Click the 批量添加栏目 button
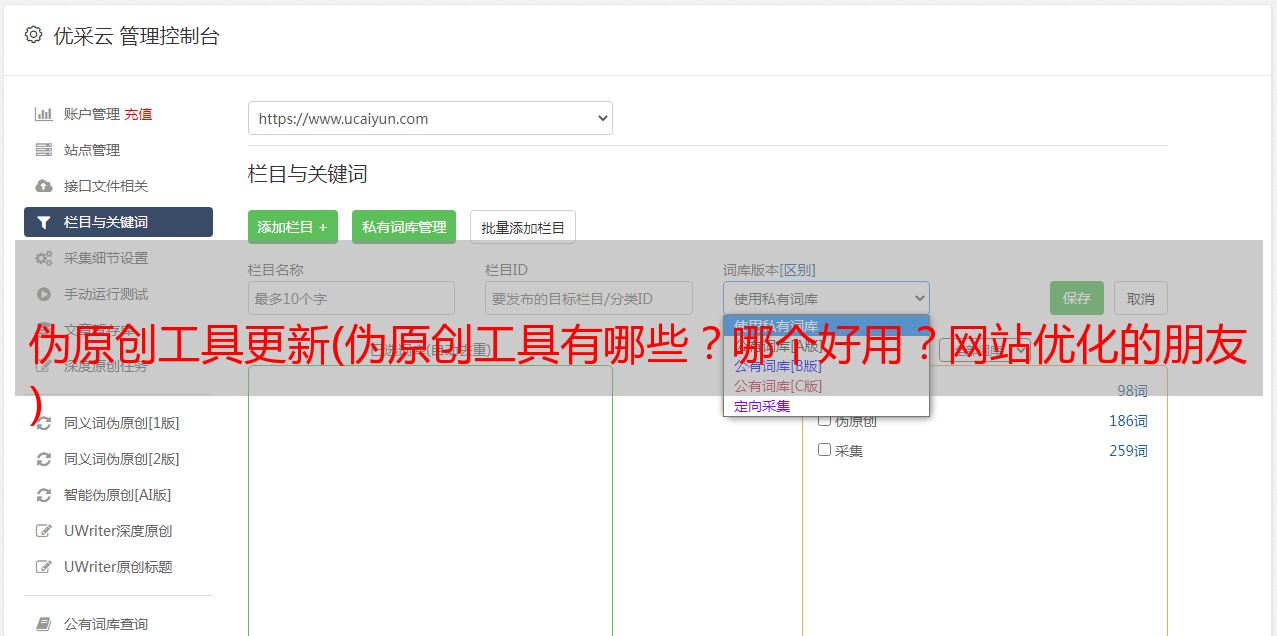1277x636 pixels. [x=523, y=227]
